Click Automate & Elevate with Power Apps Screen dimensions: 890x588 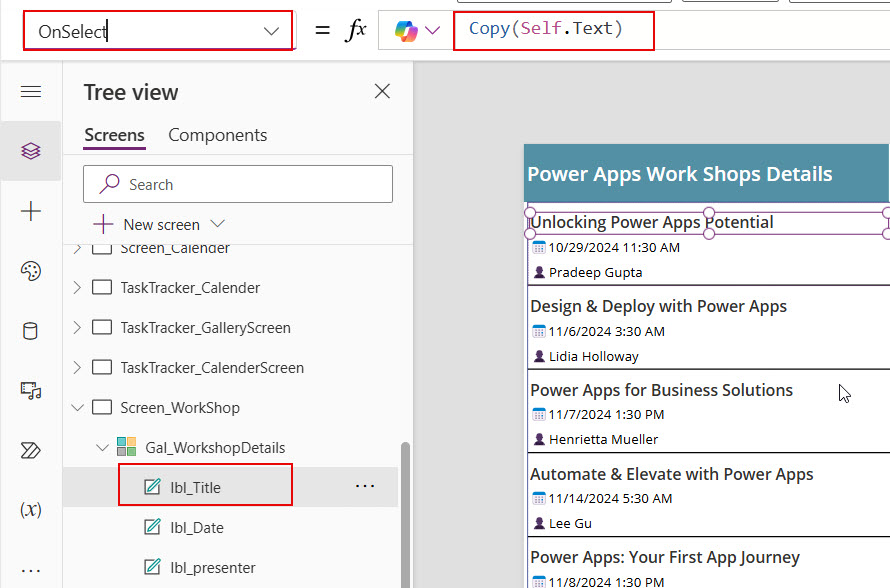(671, 474)
